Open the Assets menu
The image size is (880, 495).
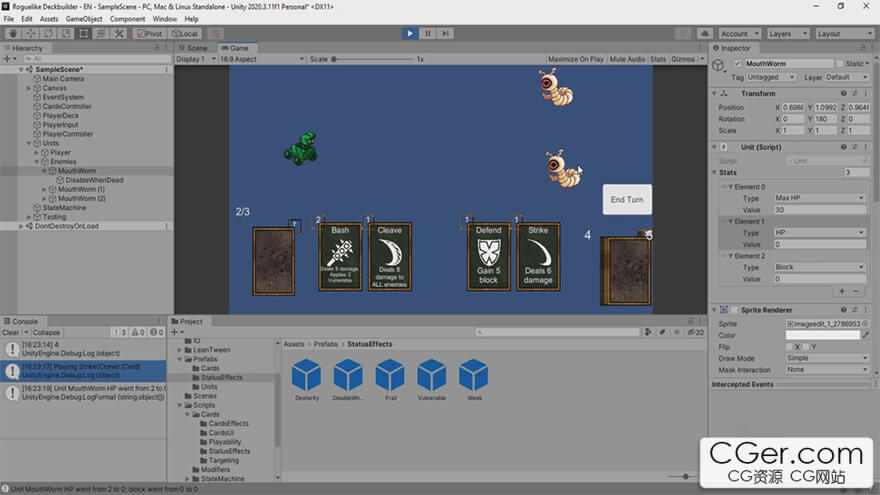pyautogui.click(x=49, y=19)
